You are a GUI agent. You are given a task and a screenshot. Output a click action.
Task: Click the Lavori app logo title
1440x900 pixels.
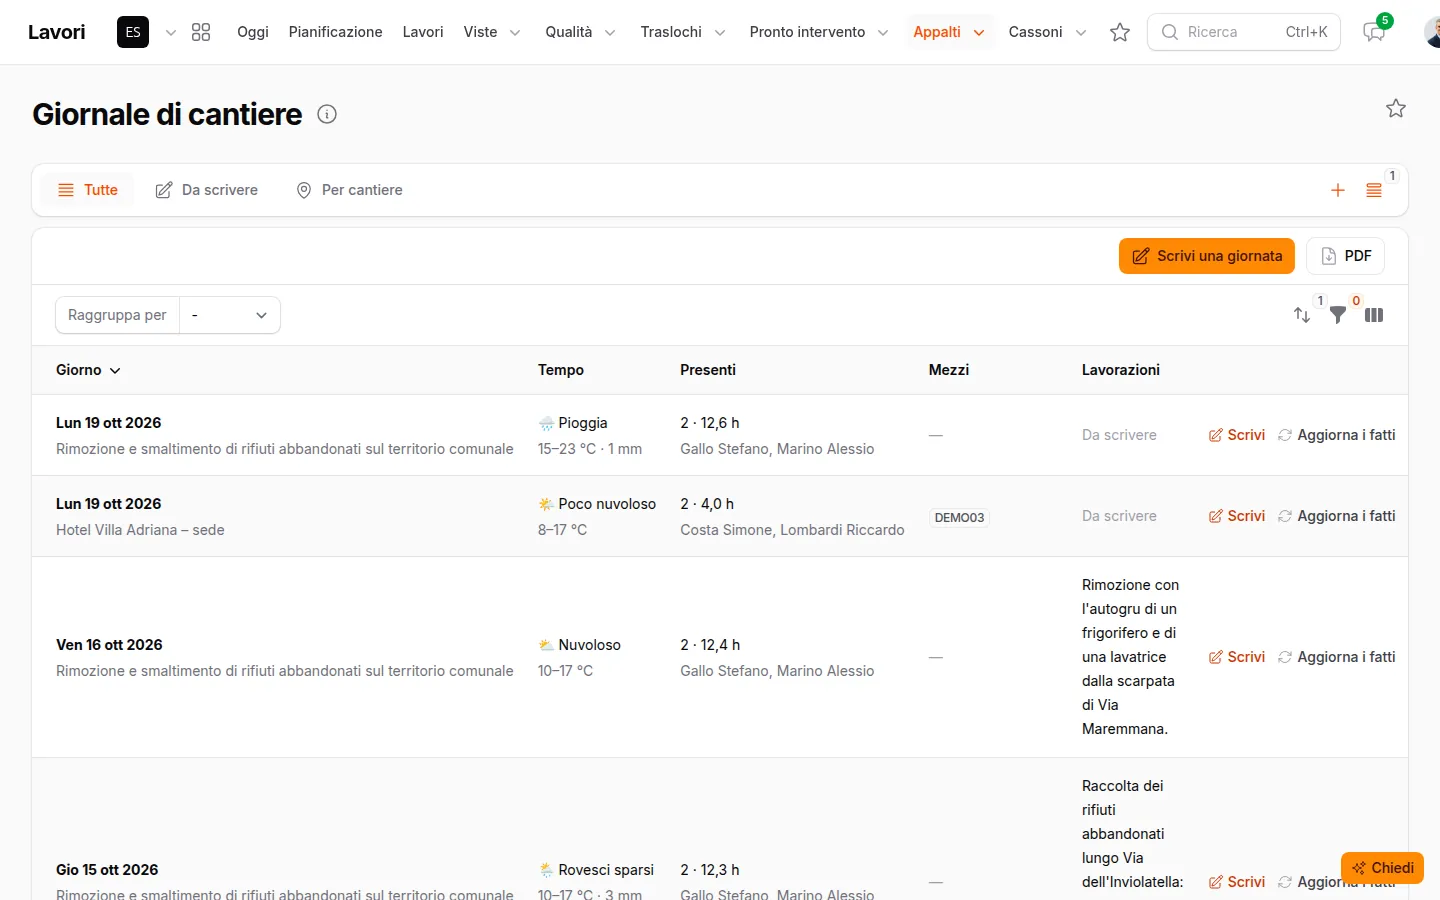[x=57, y=32]
